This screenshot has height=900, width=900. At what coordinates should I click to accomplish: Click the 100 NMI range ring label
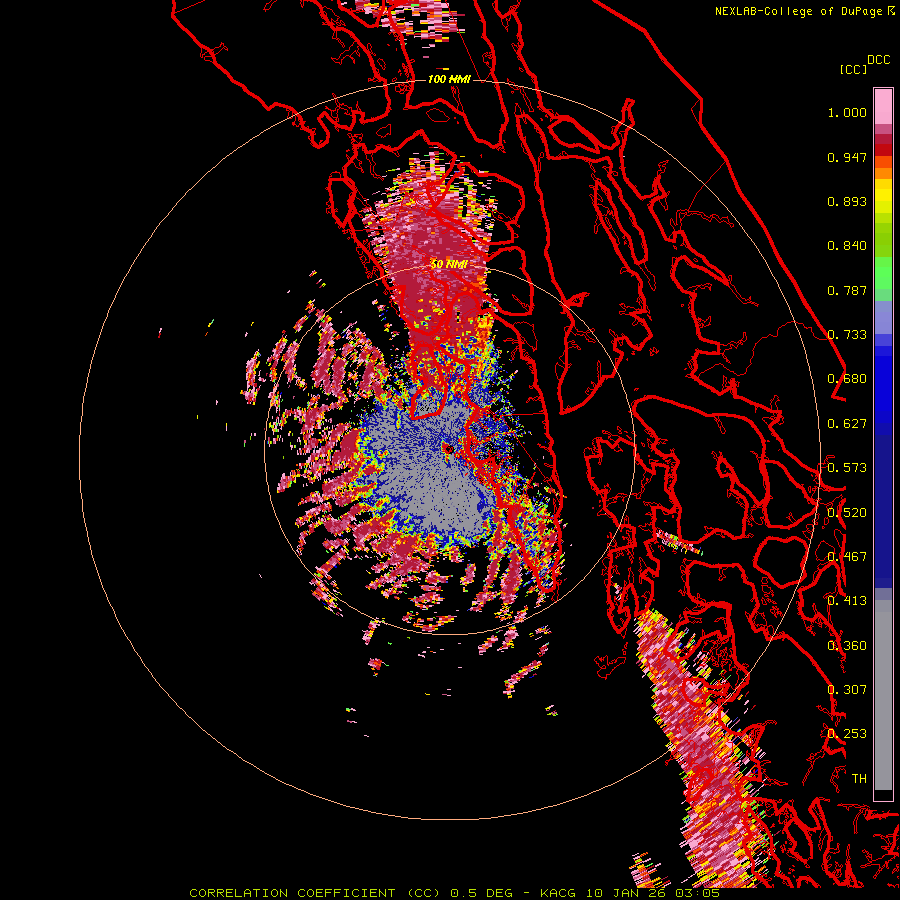pos(449,79)
